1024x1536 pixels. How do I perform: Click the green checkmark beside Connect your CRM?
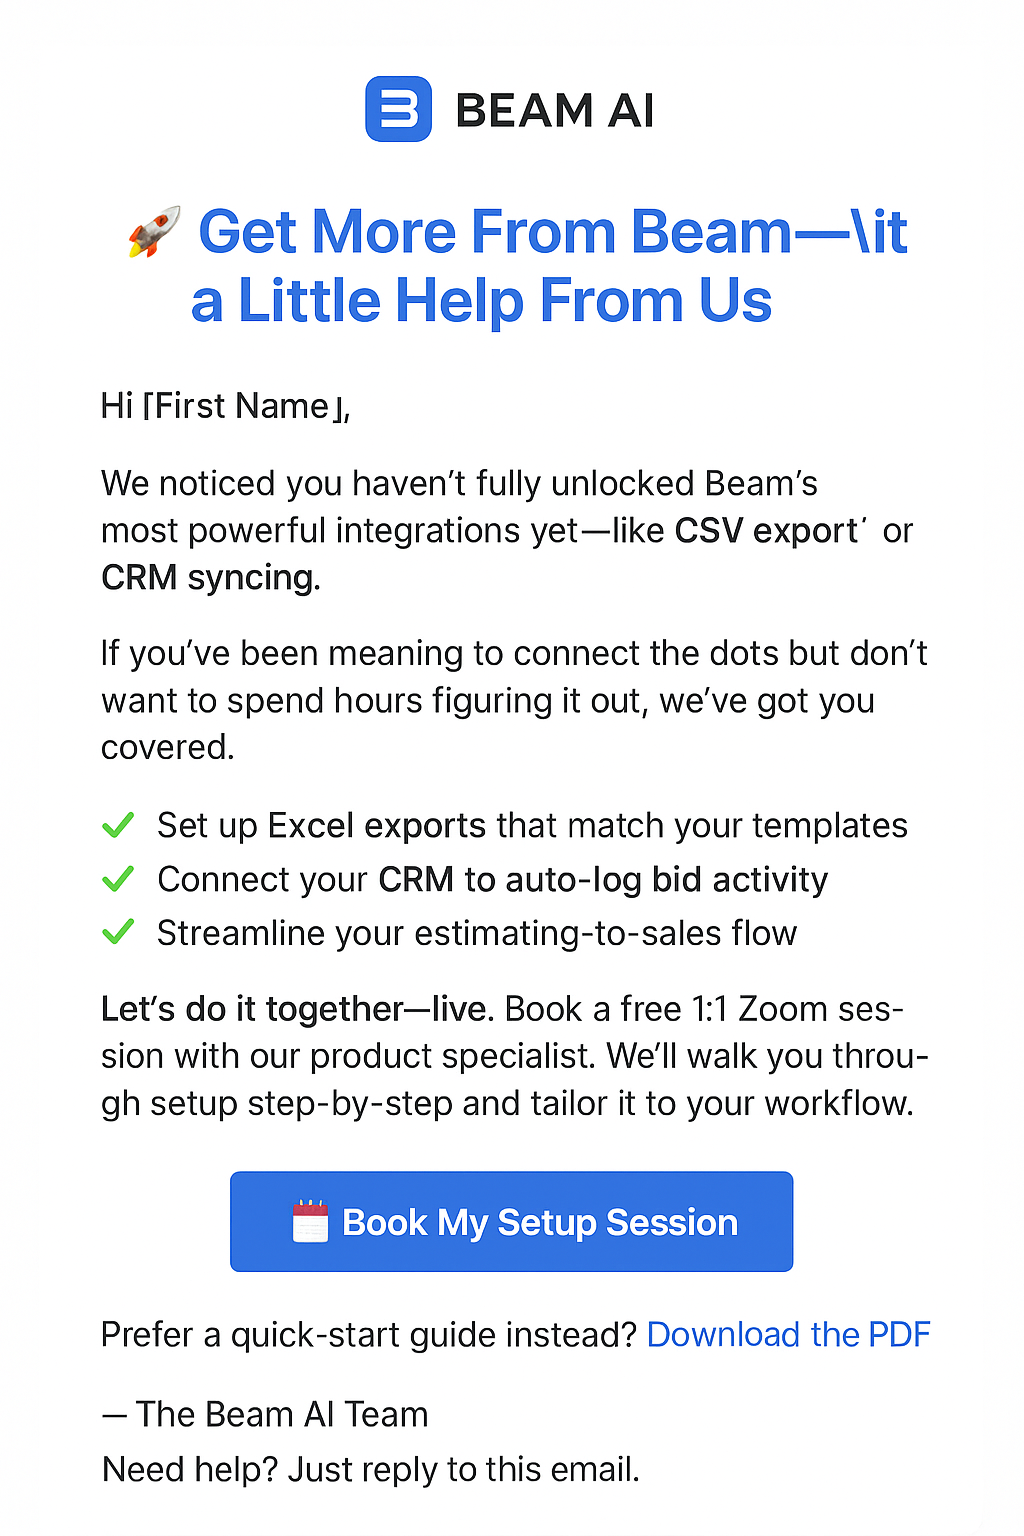118,880
